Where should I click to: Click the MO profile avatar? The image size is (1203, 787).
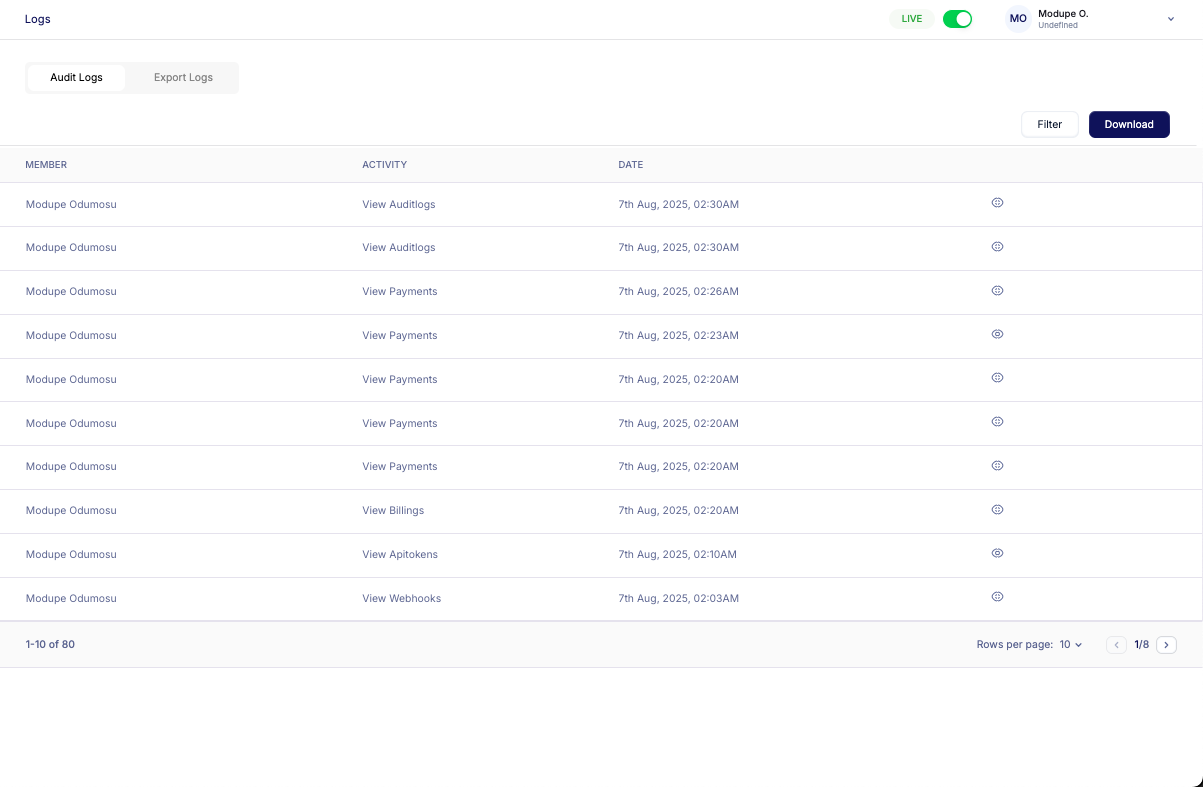click(1018, 19)
